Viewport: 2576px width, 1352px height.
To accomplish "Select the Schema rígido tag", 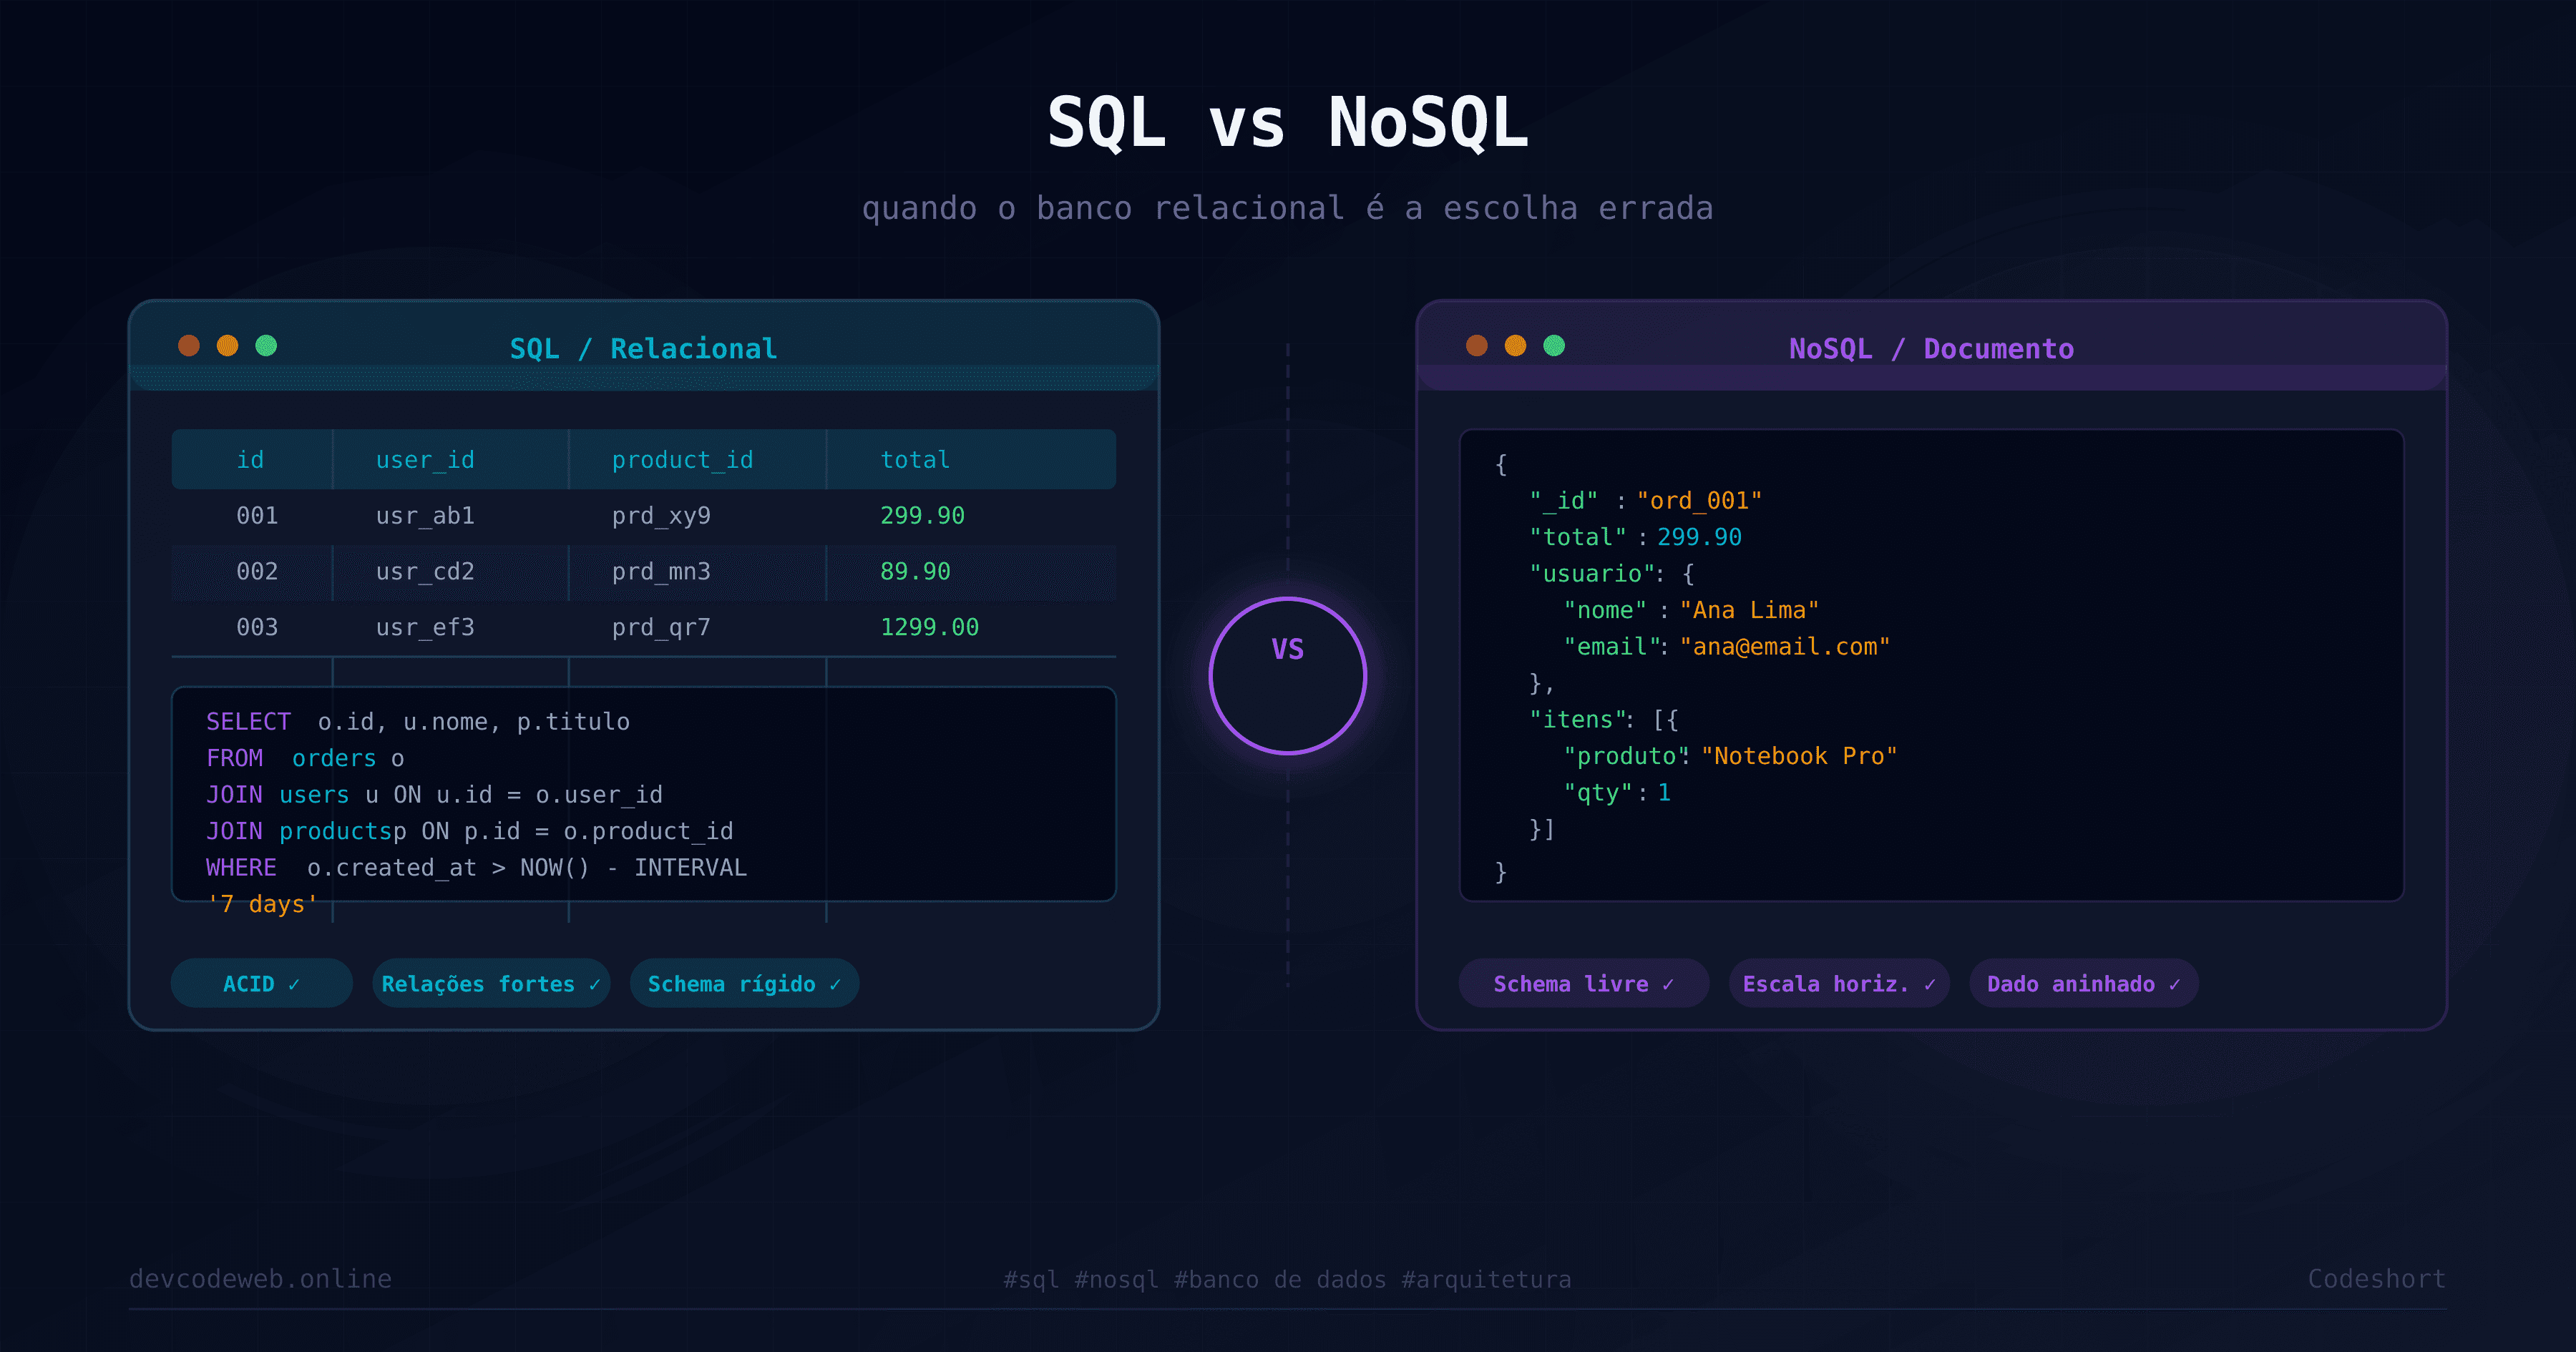I will pyautogui.click(x=745, y=983).
